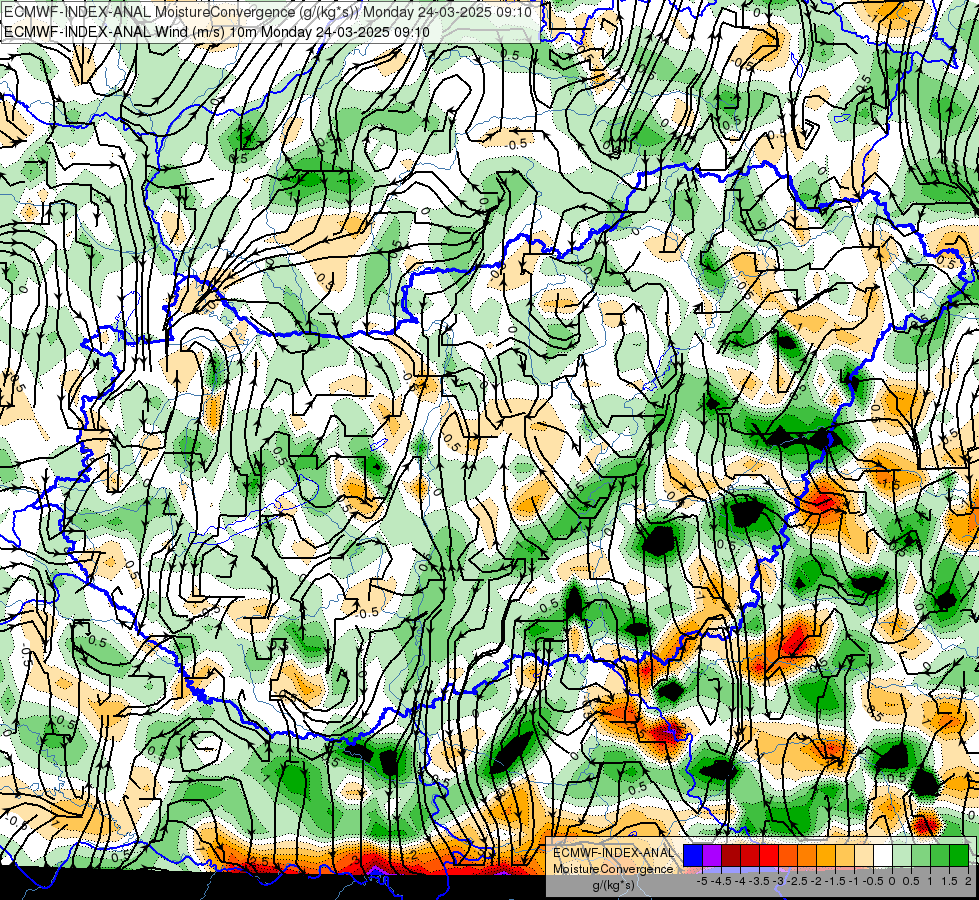Click the 'g/(kg*s)' unit label in legend

click(x=614, y=886)
